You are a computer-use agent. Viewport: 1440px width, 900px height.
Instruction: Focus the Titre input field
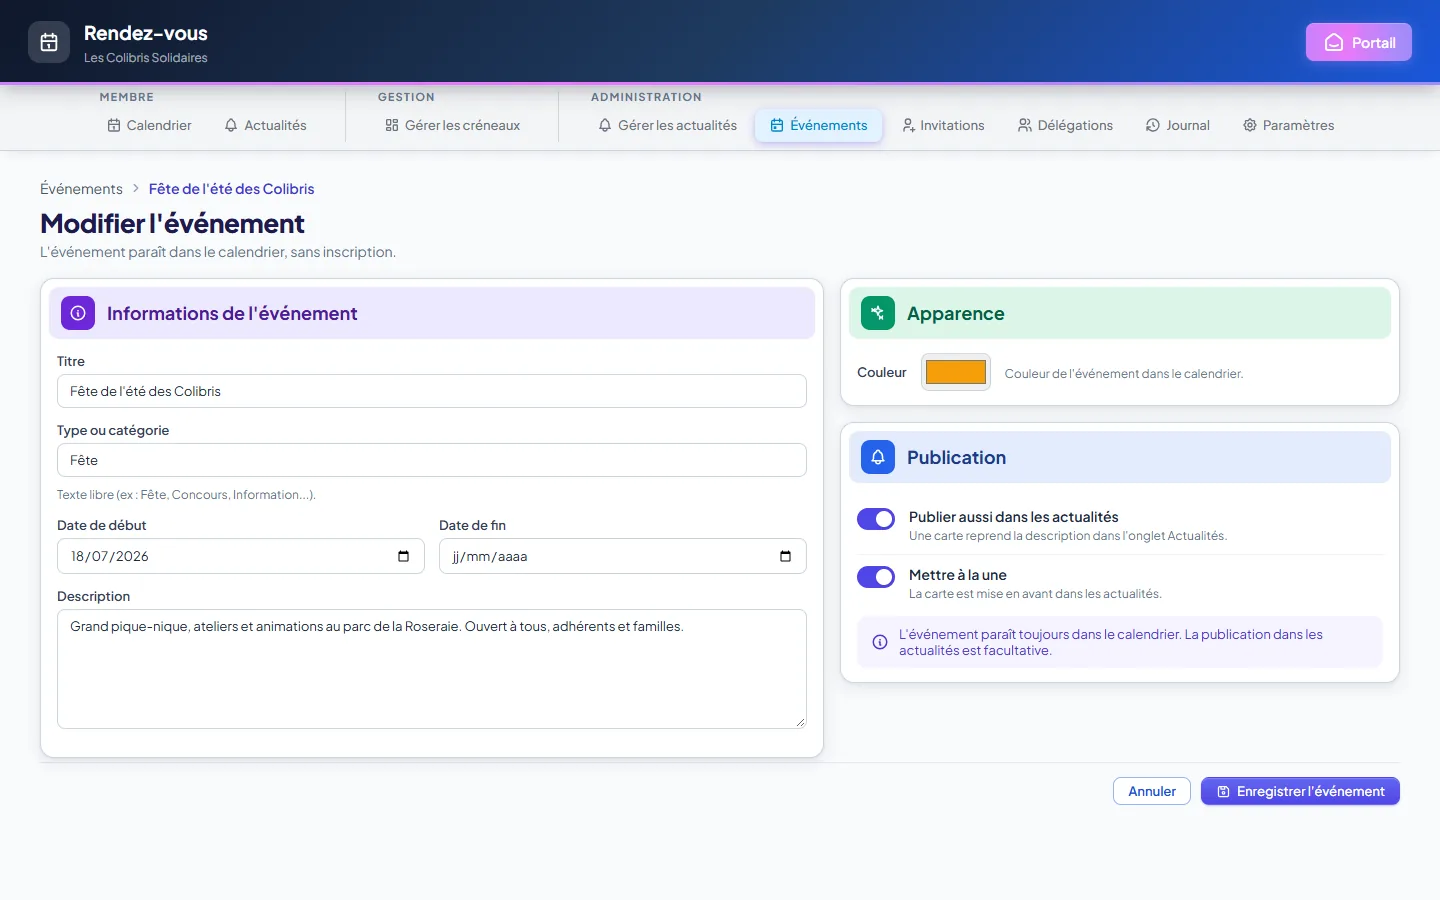[432, 391]
